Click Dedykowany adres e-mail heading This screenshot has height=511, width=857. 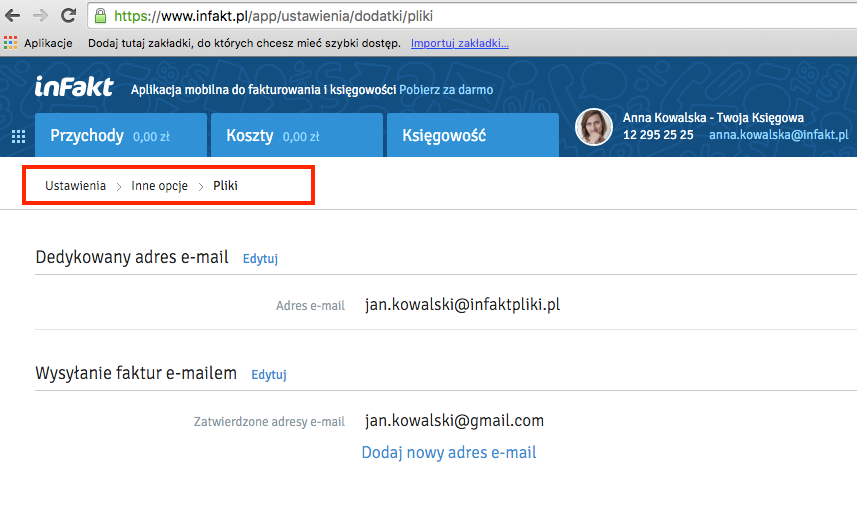(132, 257)
